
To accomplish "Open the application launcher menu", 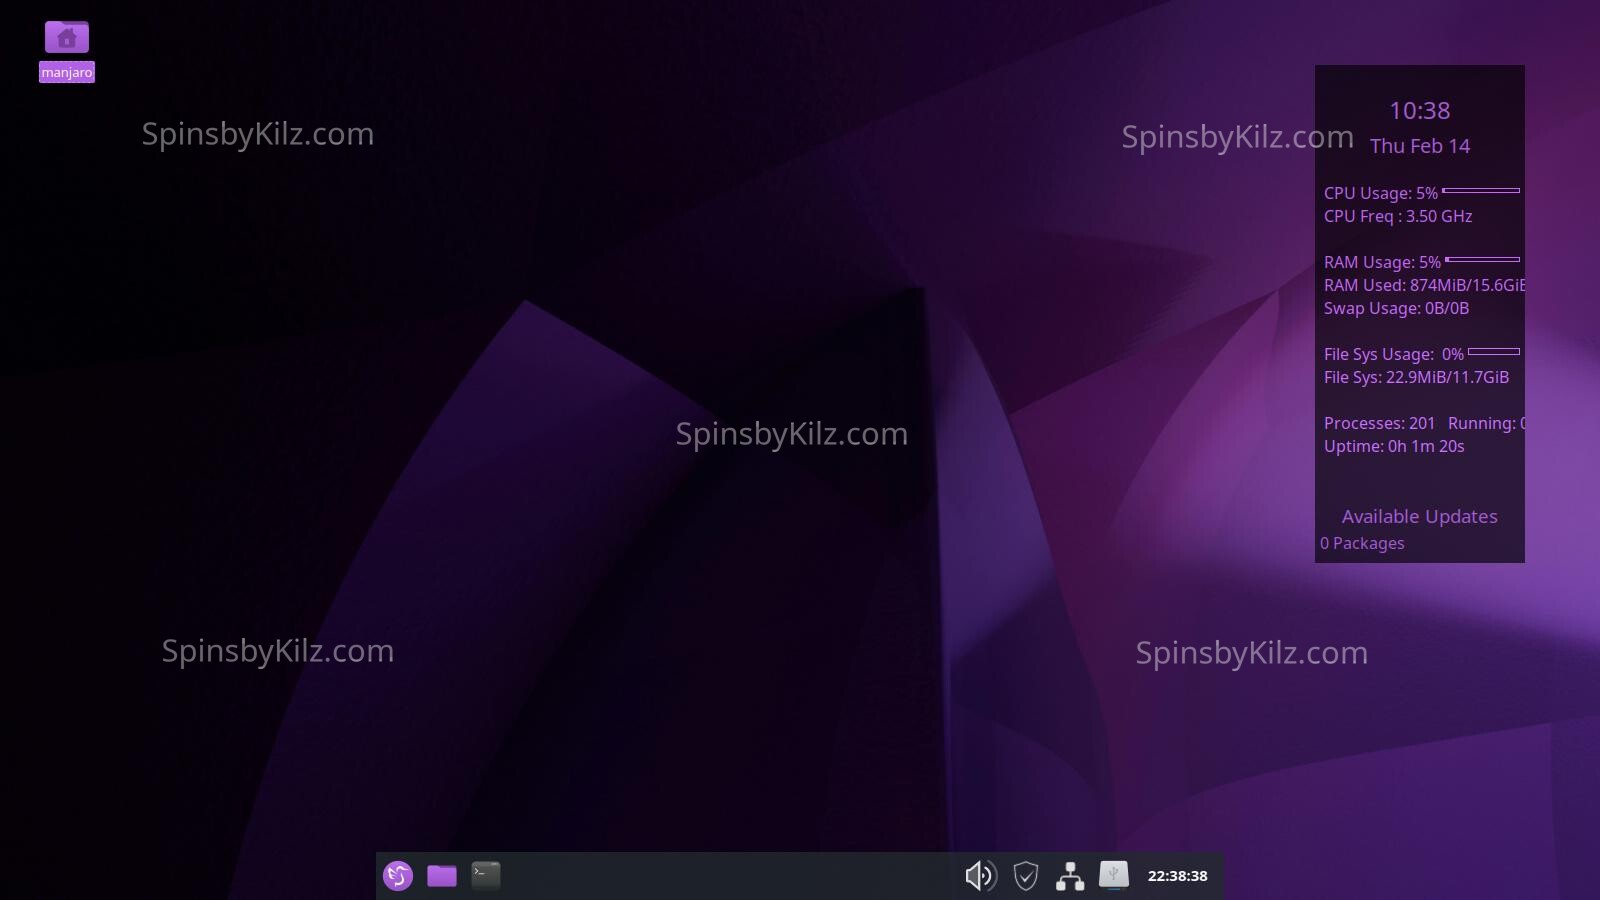I will [x=398, y=876].
